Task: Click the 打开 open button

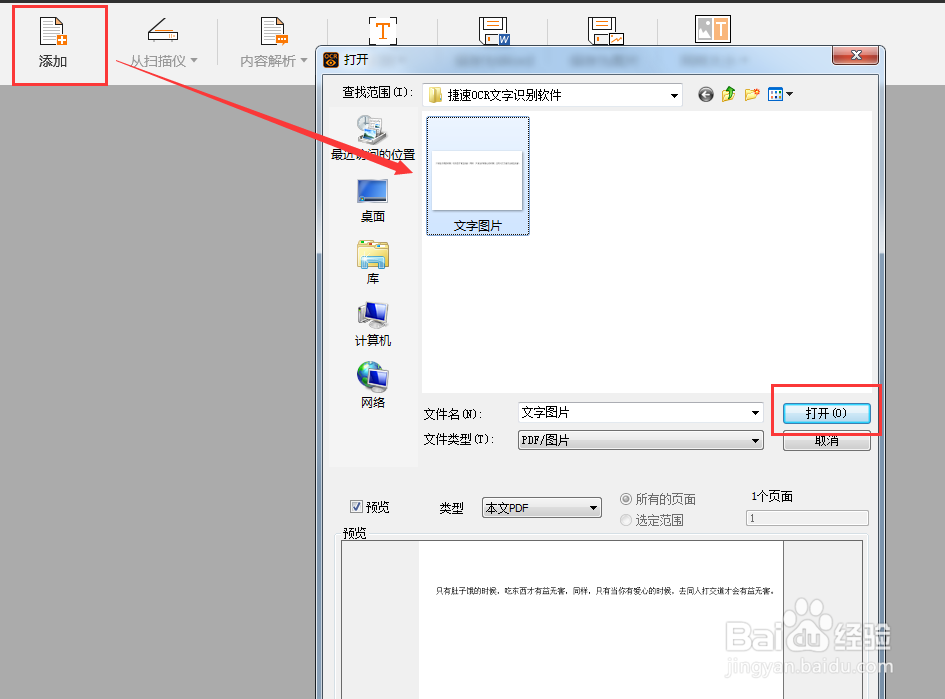Action: [826, 412]
